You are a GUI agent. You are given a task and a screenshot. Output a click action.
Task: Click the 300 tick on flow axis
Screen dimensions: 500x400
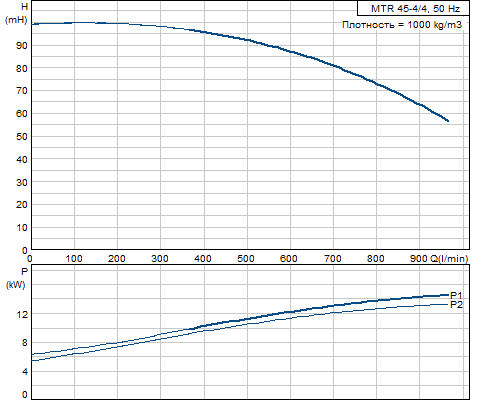point(160,258)
